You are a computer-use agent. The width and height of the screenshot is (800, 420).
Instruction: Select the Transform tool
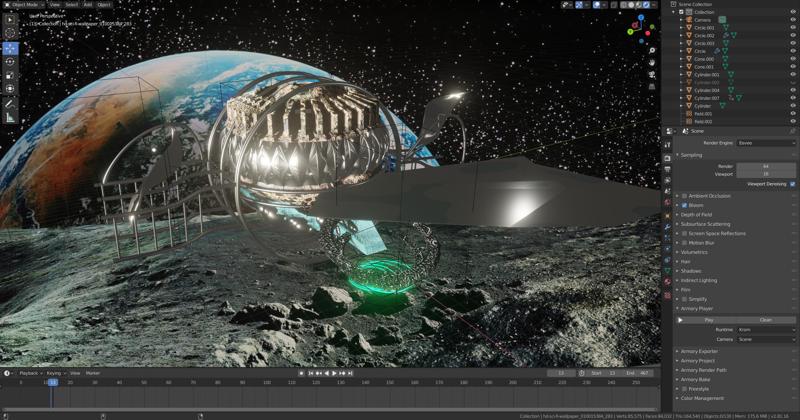pos(10,88)
